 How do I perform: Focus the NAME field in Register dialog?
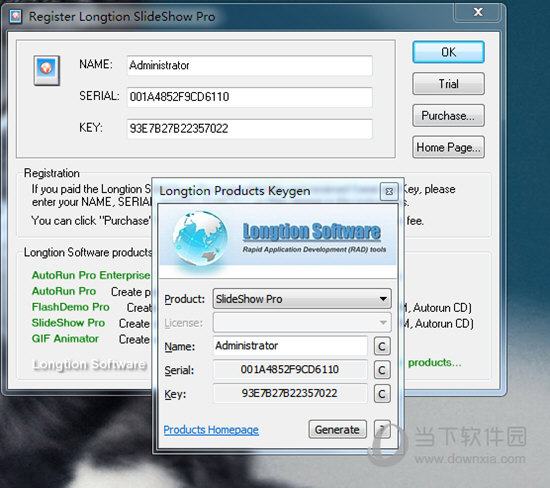coord(249,65)
